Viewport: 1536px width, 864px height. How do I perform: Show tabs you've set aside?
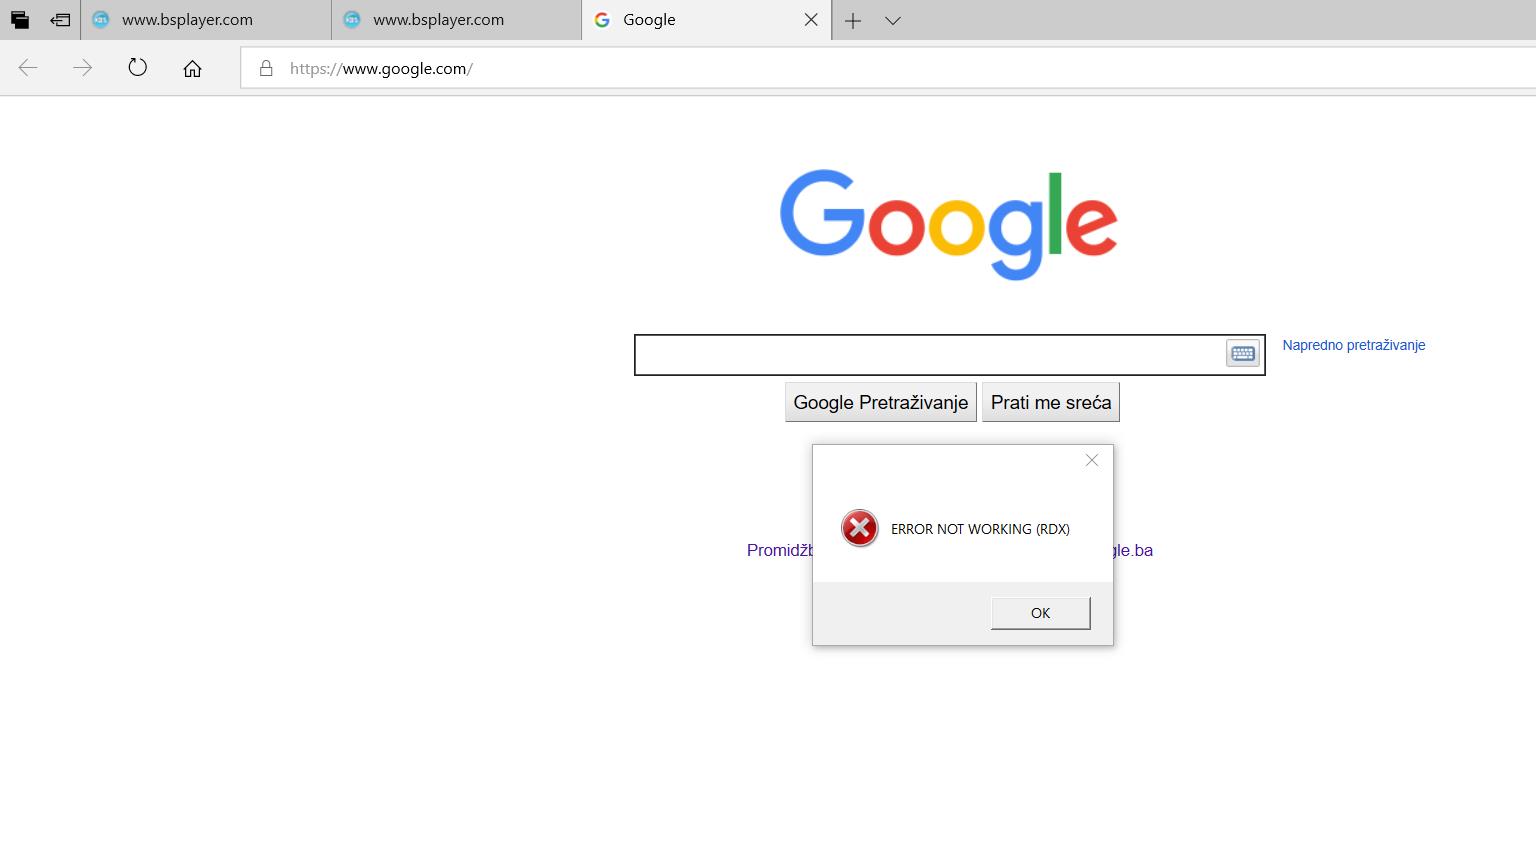pyautogui.click(x=20, y=20)
